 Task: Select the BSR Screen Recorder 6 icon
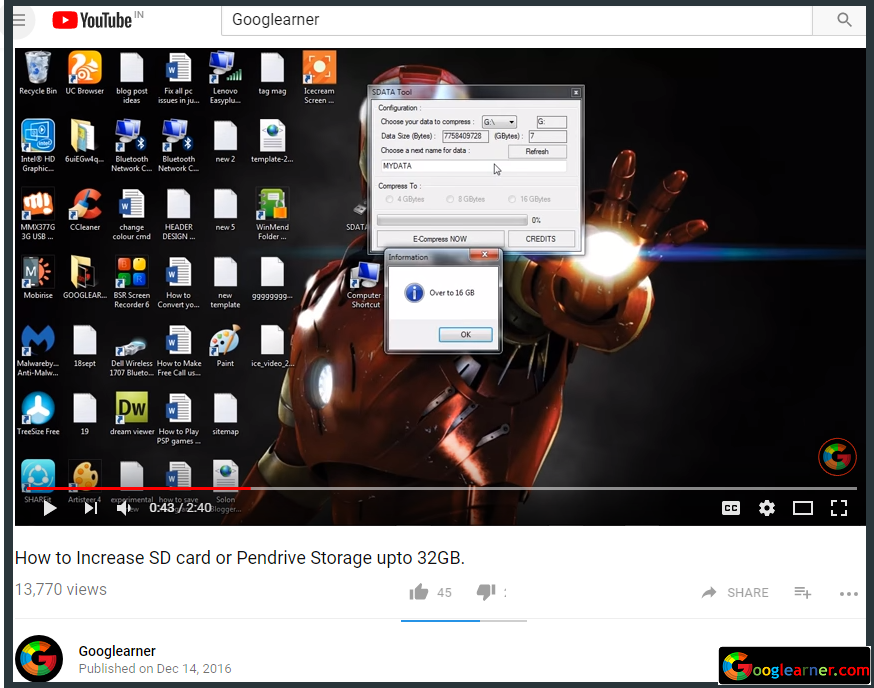pos(132,282)
